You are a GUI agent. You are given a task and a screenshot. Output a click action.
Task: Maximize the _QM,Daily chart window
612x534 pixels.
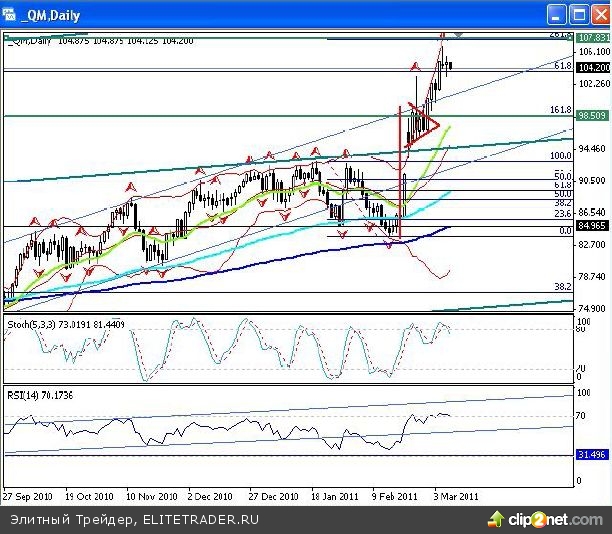coord(576,14)
